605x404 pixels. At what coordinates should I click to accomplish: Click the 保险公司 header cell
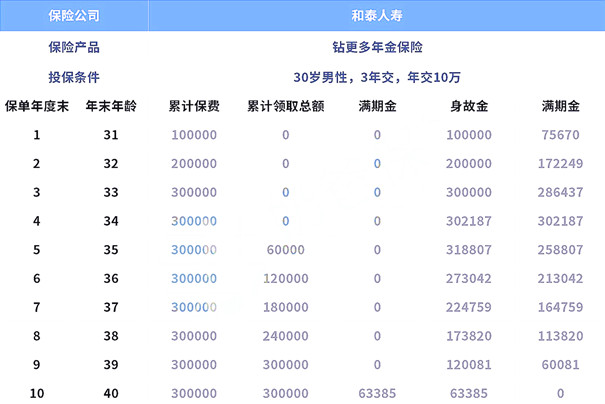(x=74, y=15)
